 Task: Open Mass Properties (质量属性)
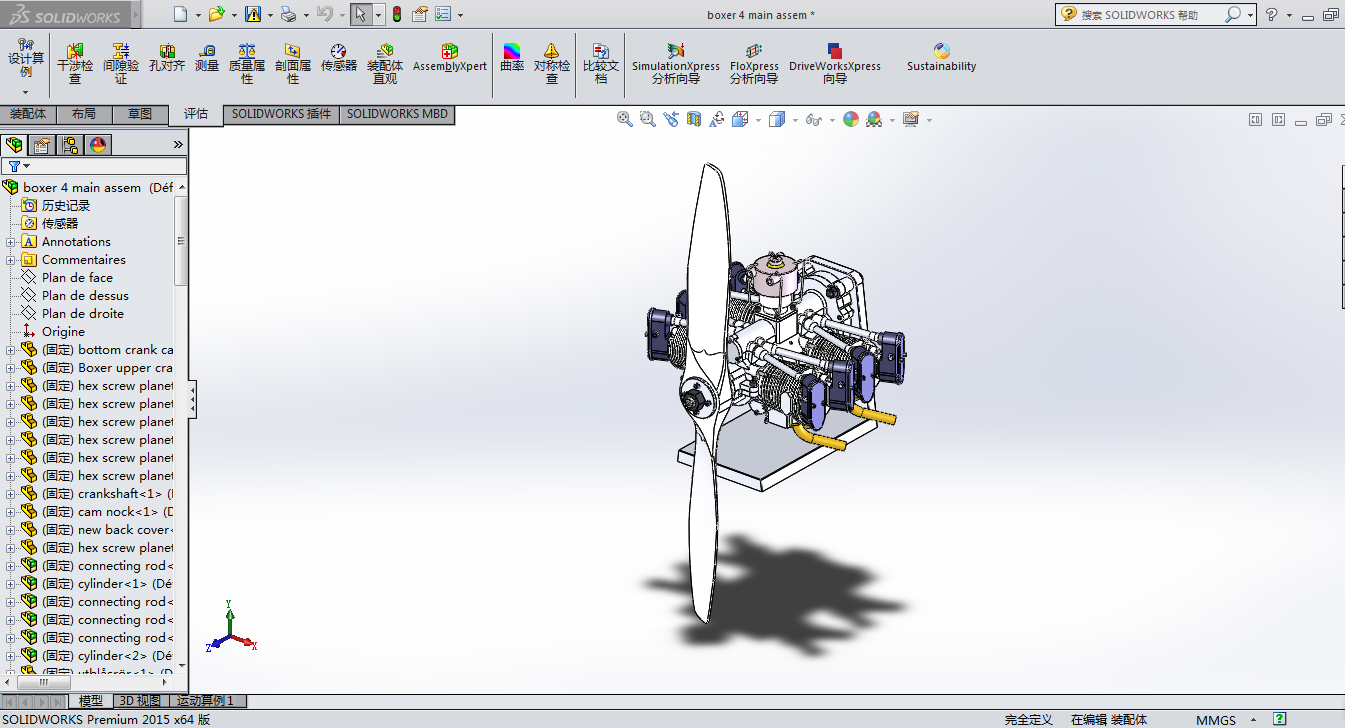click(247, 63)
